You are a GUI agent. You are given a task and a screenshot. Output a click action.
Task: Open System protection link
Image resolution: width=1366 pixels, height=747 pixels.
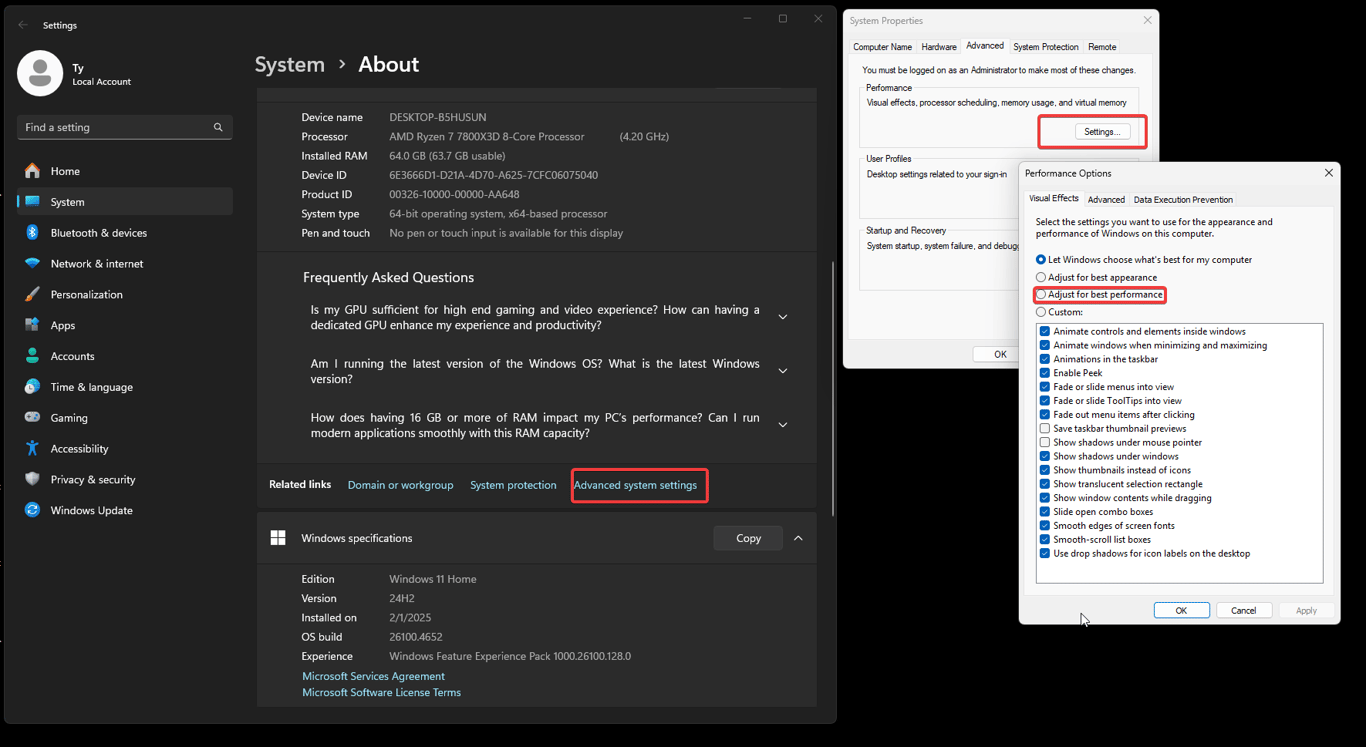click(513, 485)
